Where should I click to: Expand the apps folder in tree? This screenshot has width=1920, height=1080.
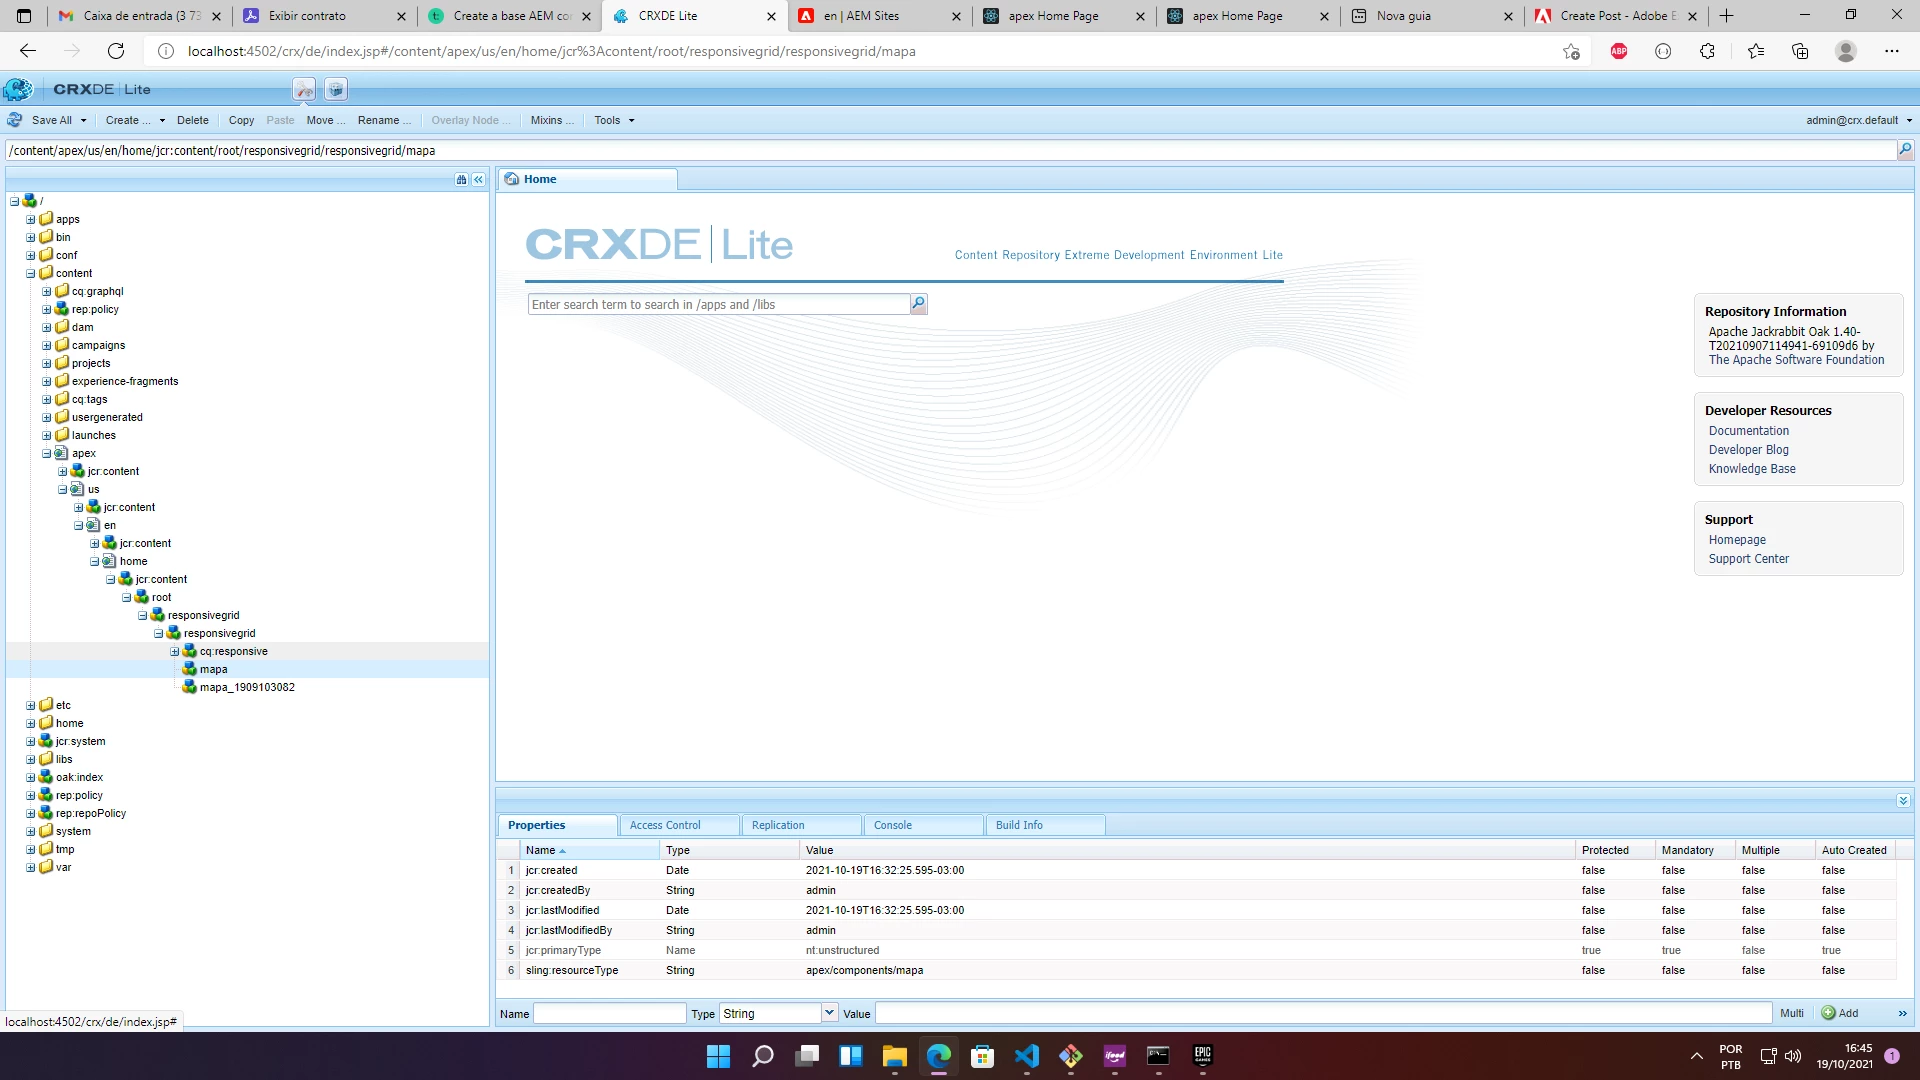click(x=30, y=220)
